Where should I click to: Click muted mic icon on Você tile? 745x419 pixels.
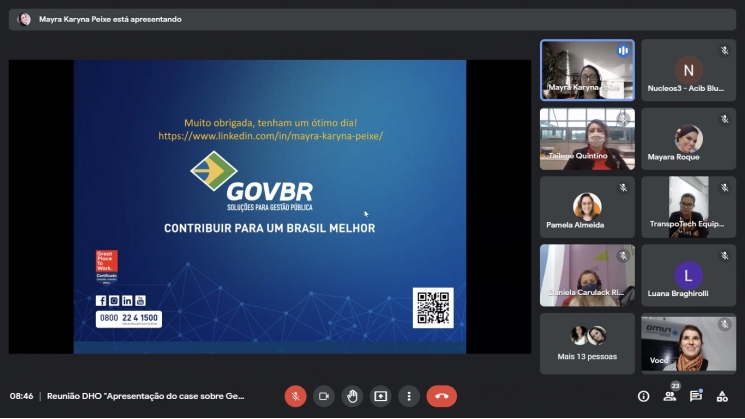(725, 324)
